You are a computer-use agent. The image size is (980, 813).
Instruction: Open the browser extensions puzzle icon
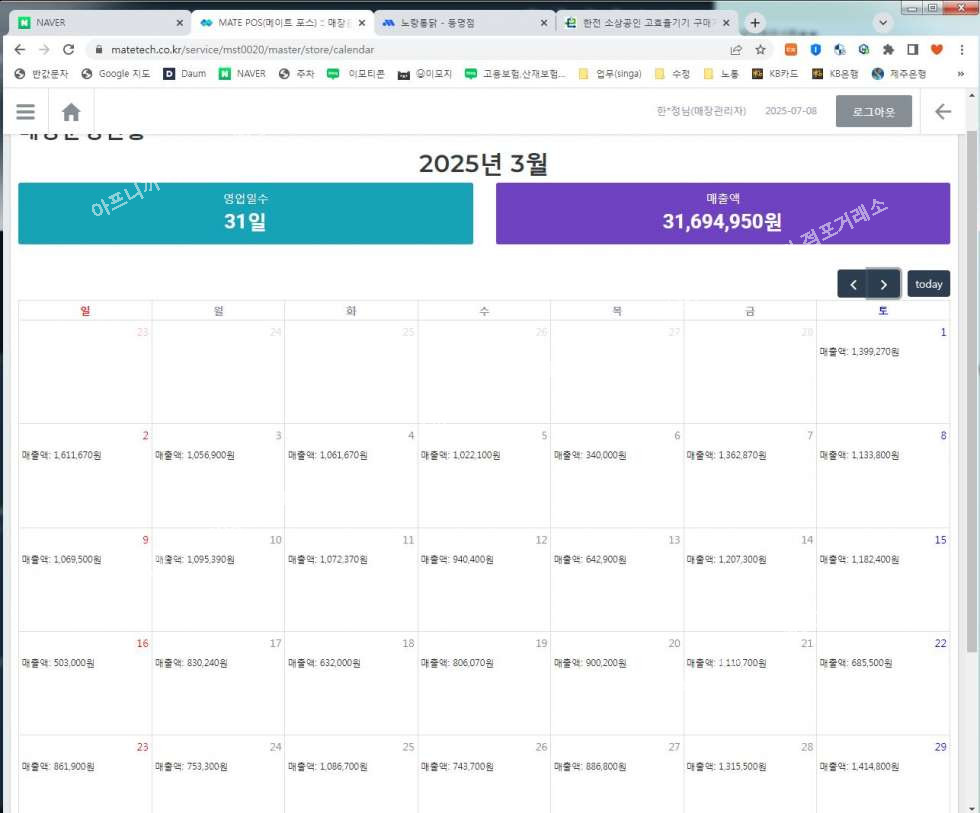pos(887,49)
